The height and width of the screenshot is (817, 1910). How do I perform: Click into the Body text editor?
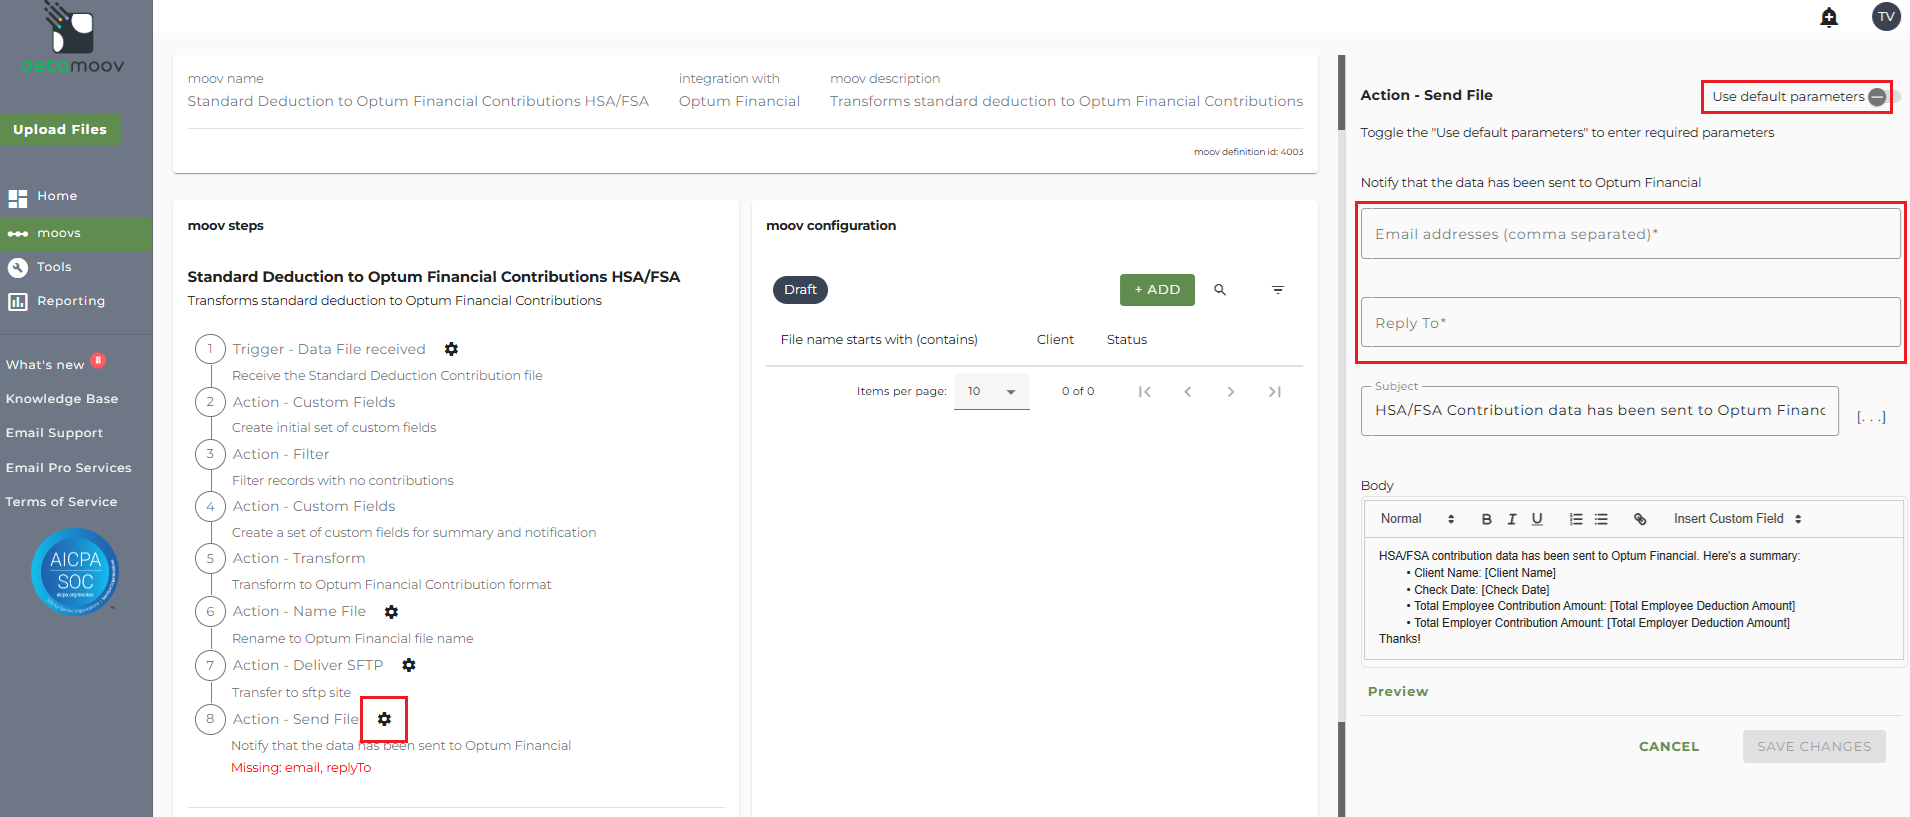pos(1633,598)
